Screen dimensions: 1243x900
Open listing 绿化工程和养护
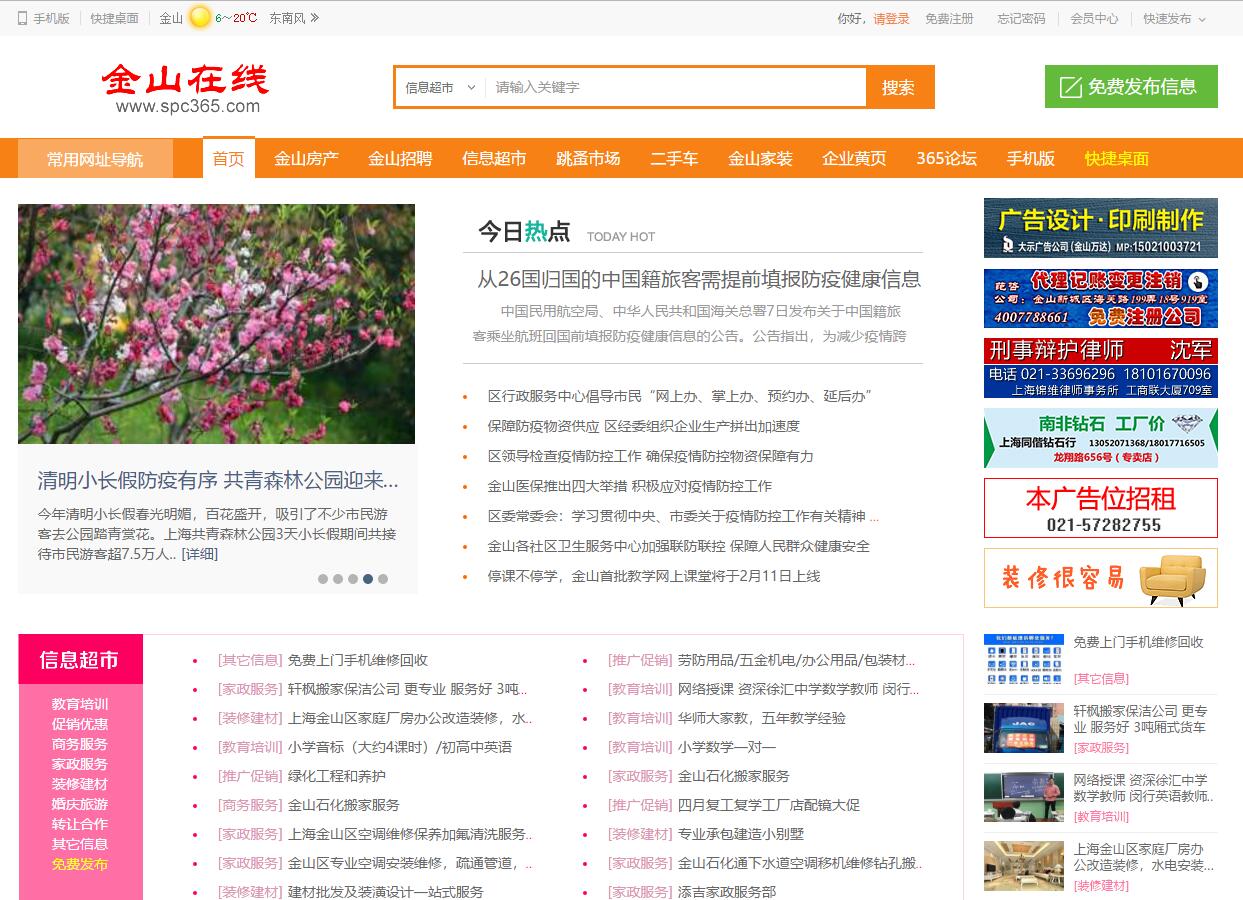tap(337, 776)
